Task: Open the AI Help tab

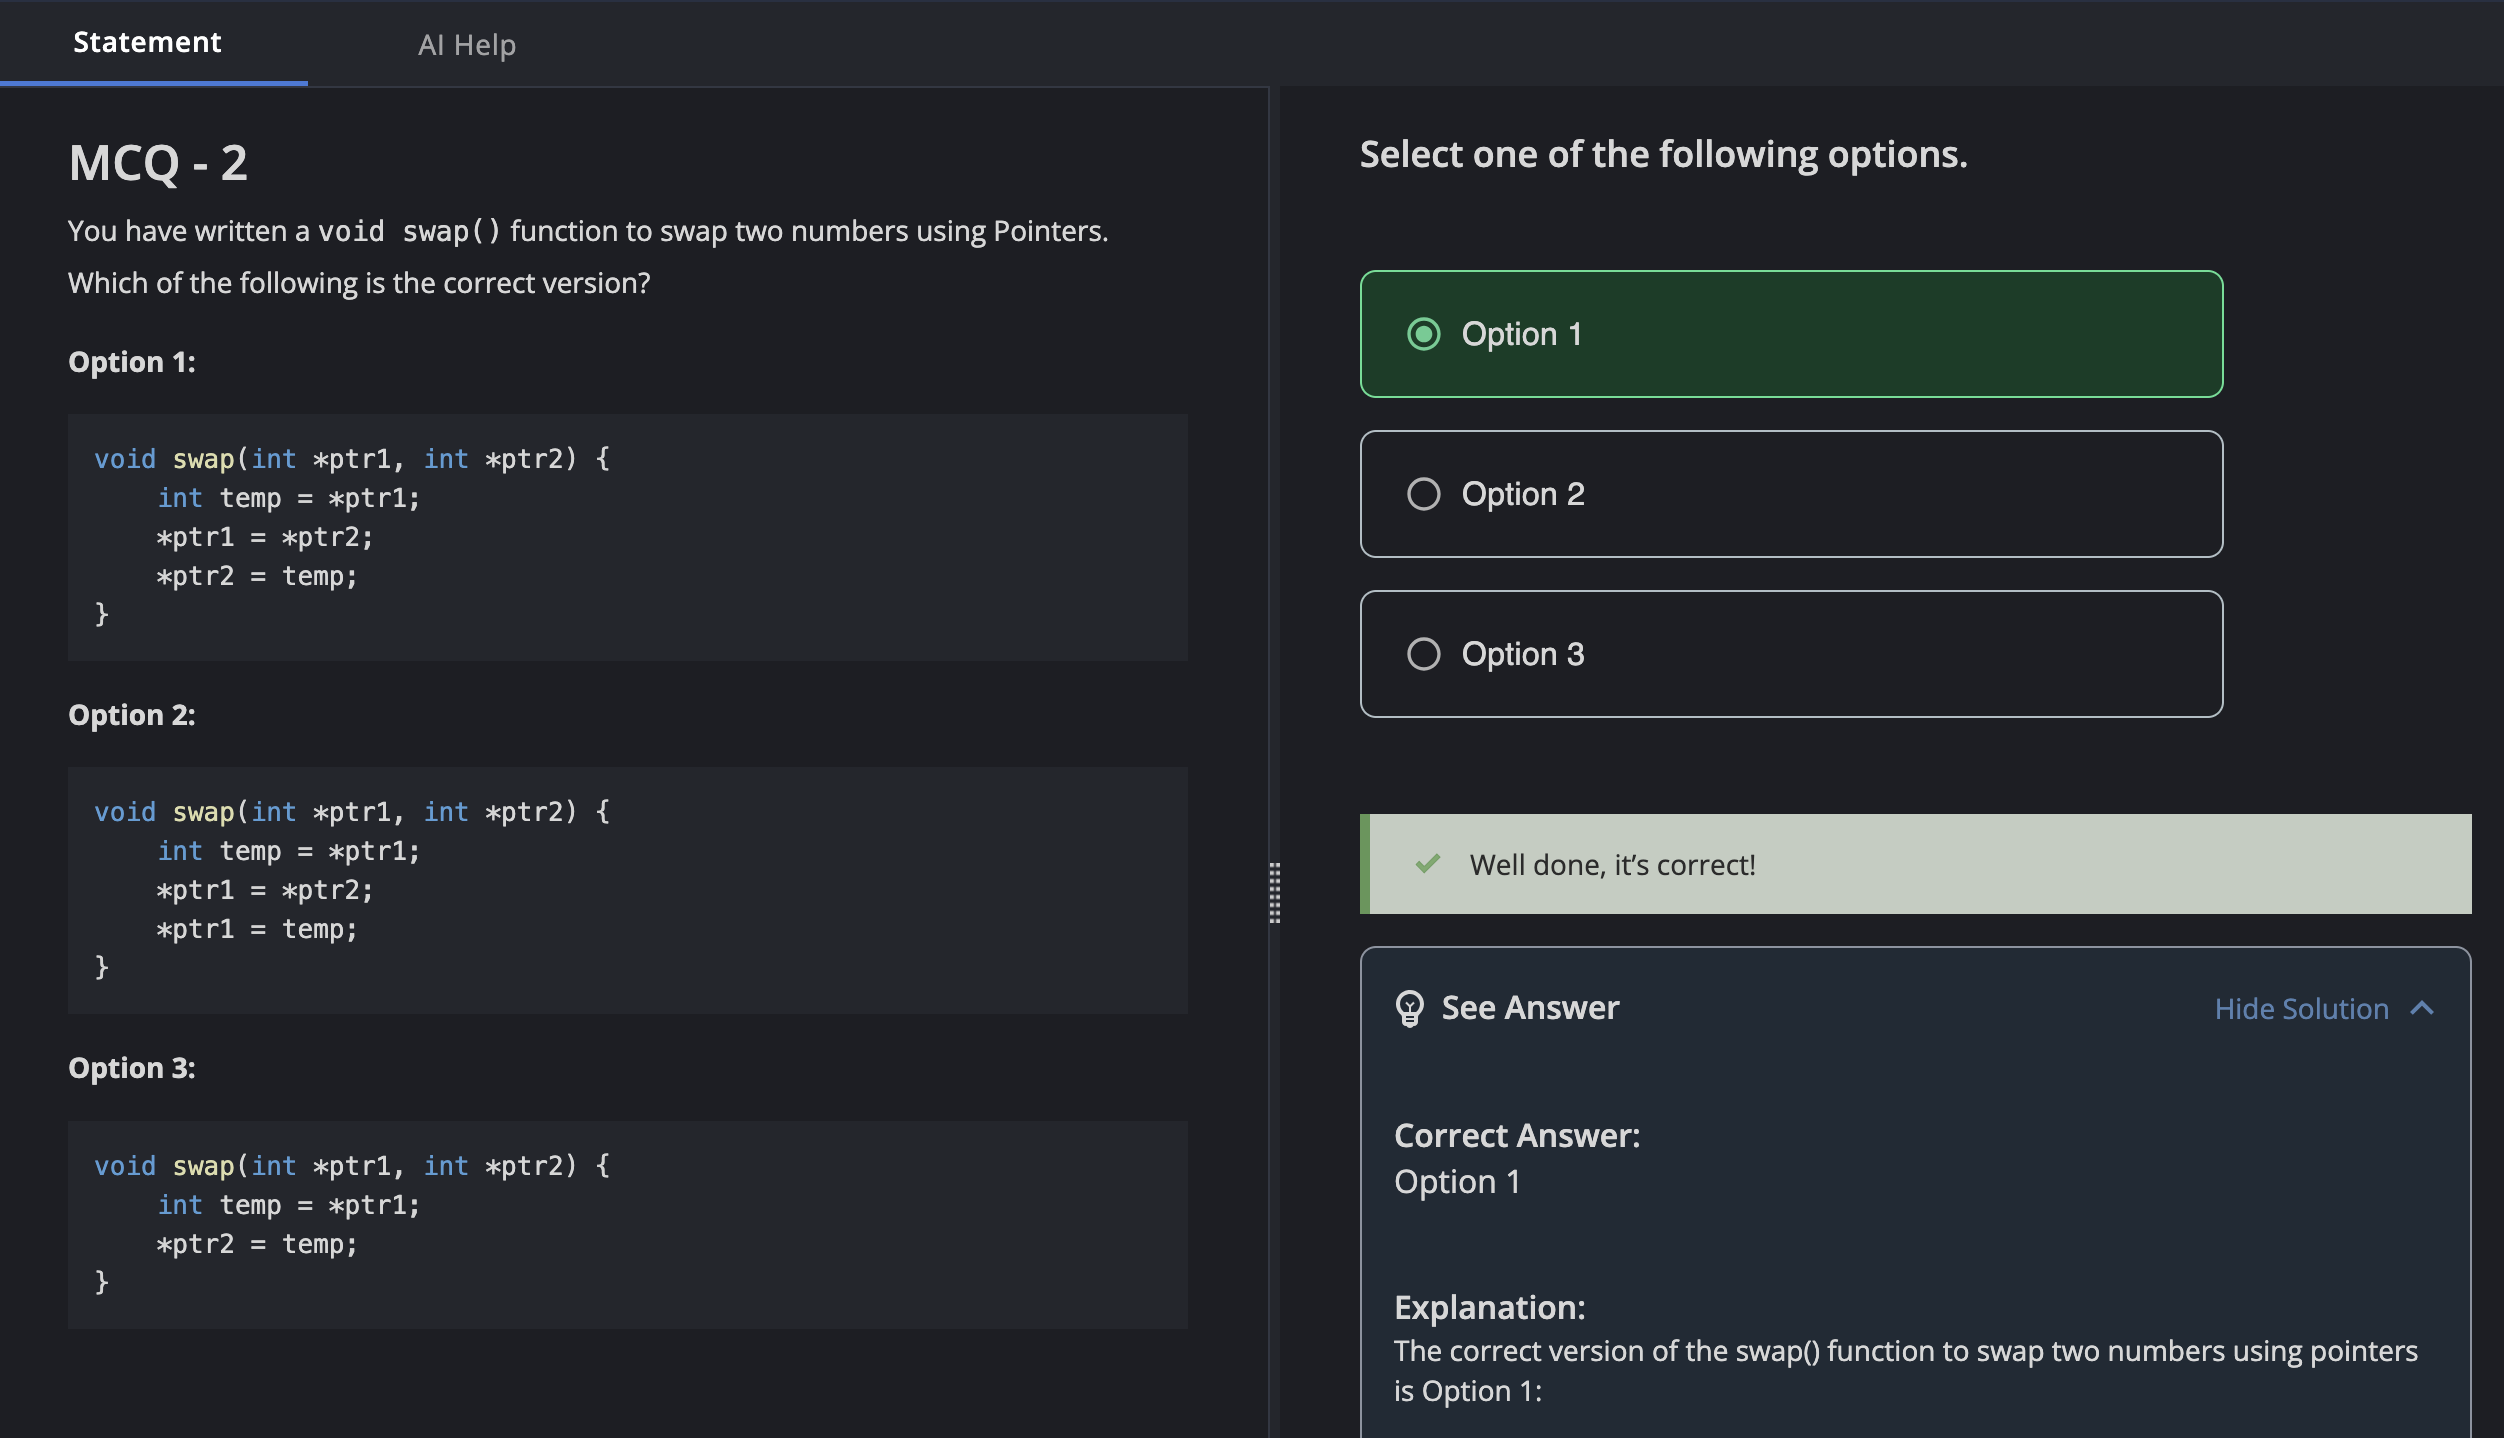Action: (x=466, y=45)
